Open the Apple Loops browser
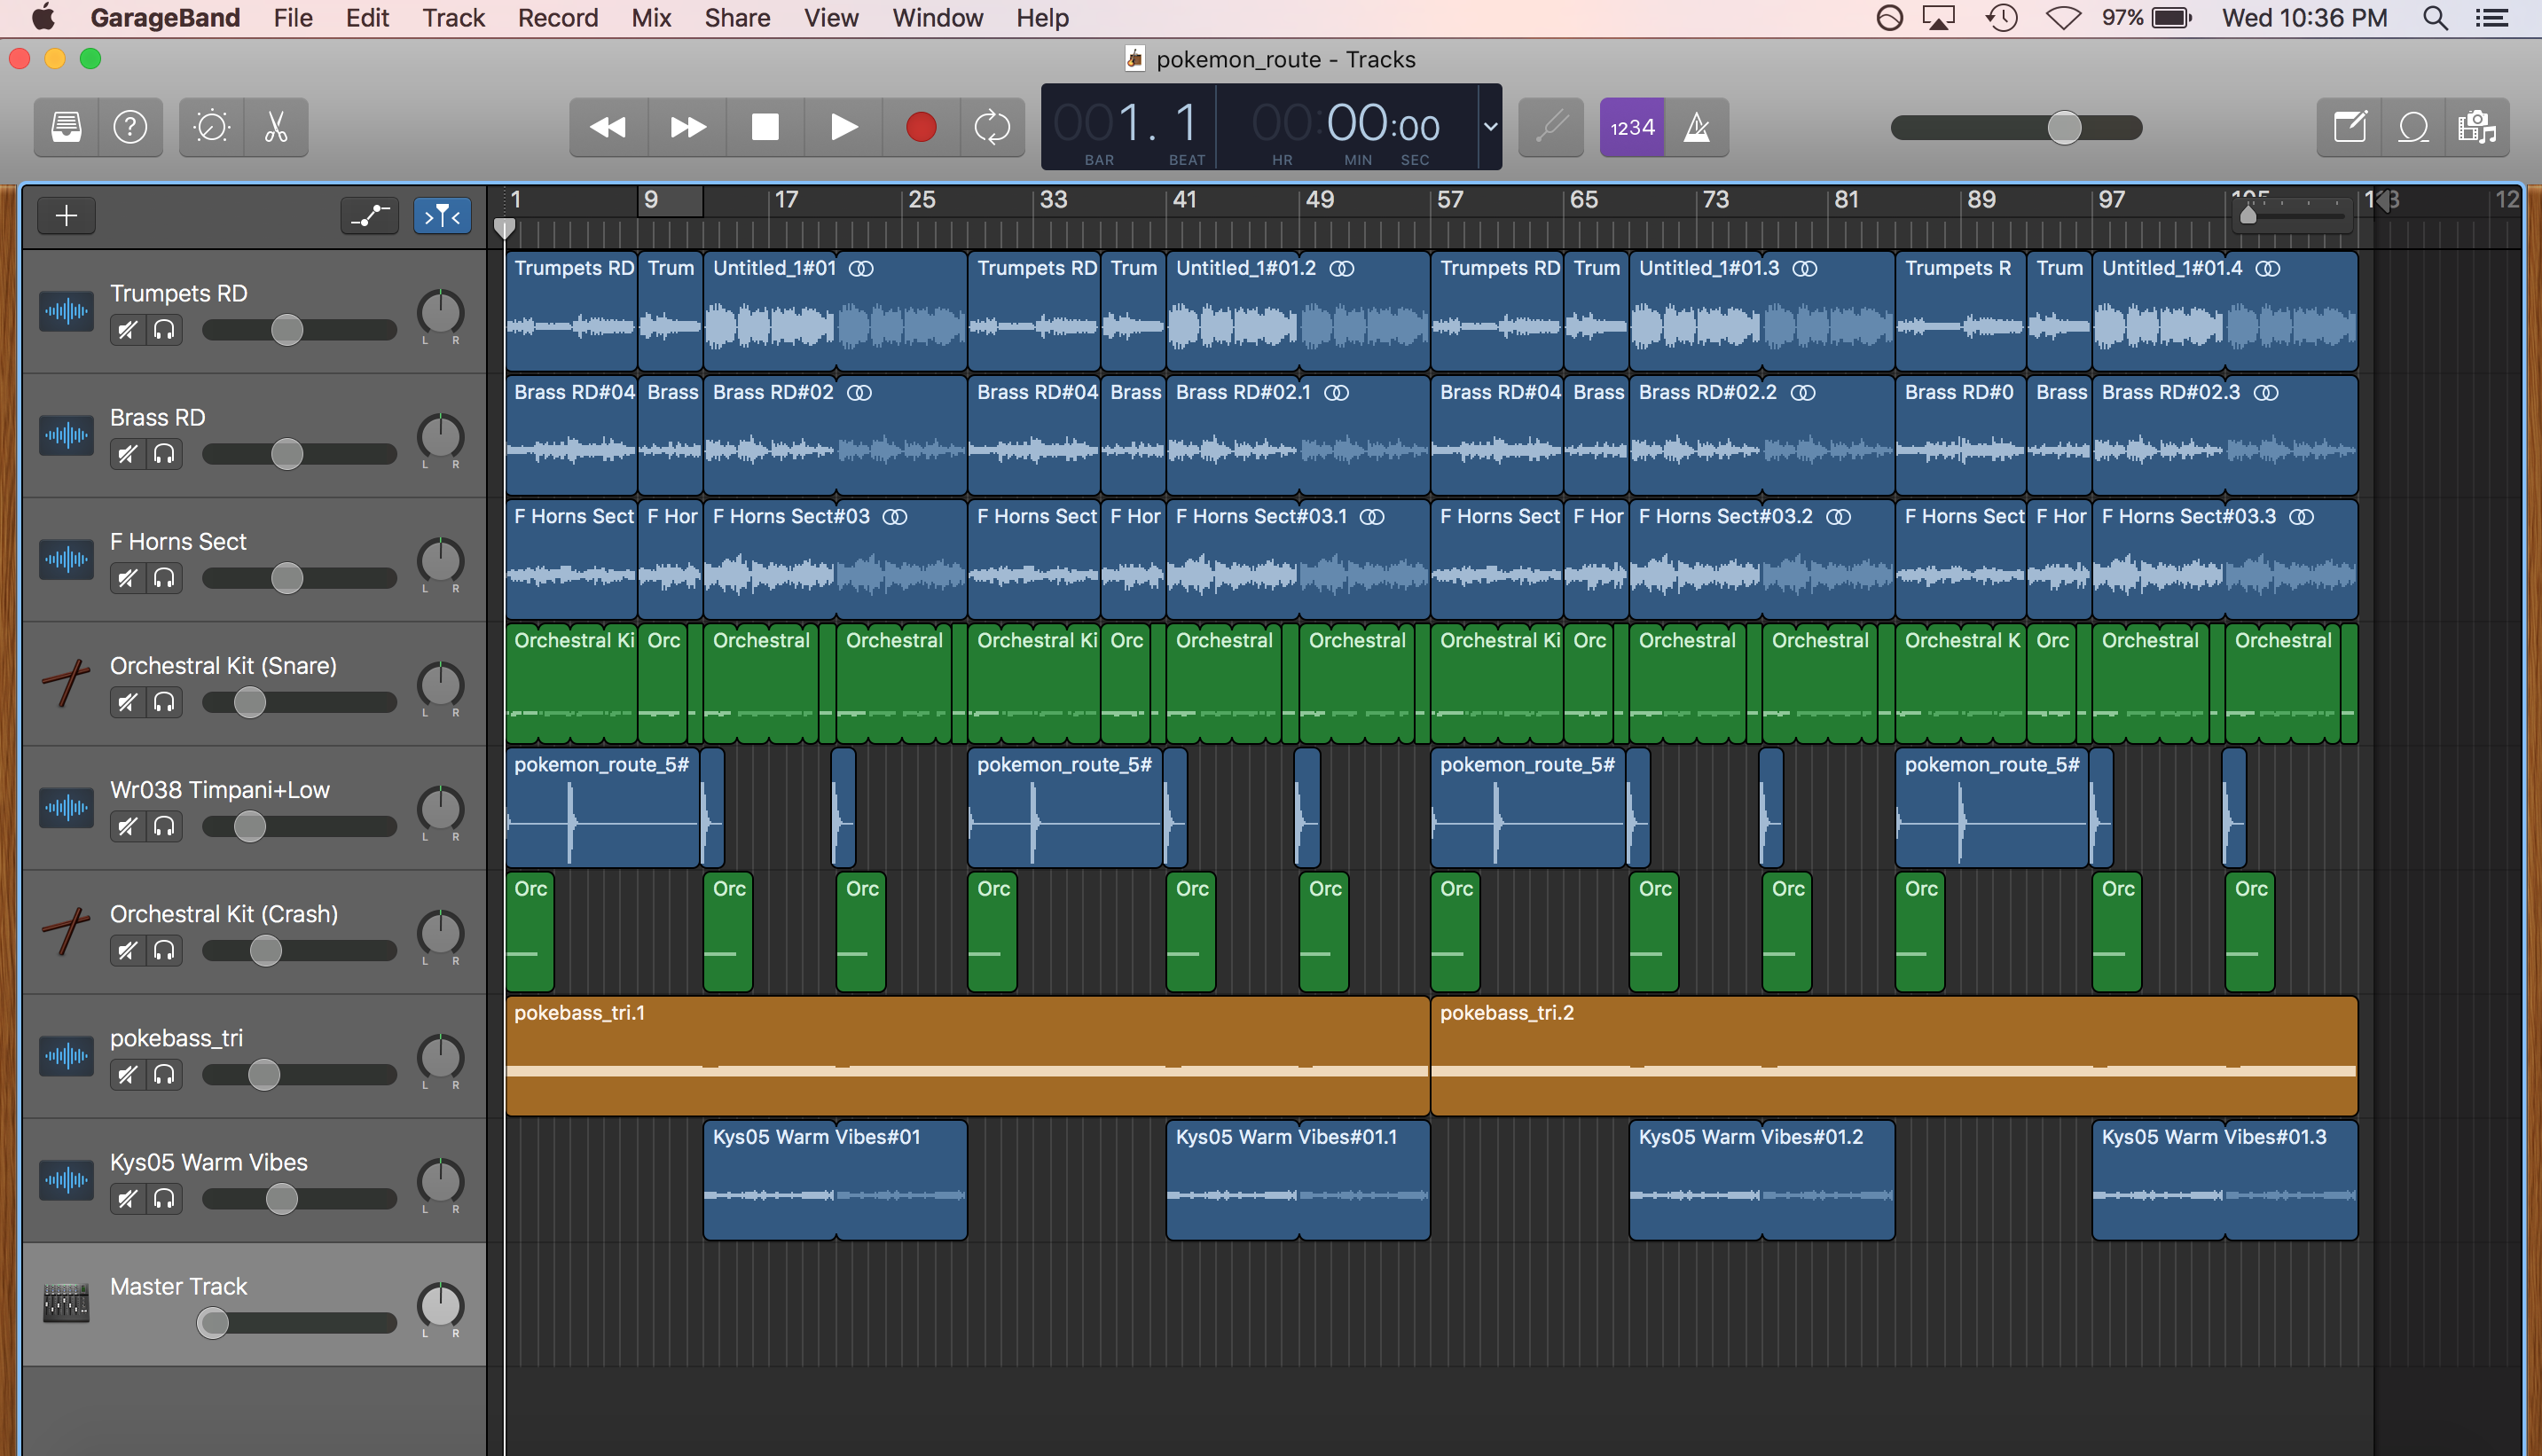This screenshot has width=2542, height=1456. pyautogui.click(x=2413, y=127)
